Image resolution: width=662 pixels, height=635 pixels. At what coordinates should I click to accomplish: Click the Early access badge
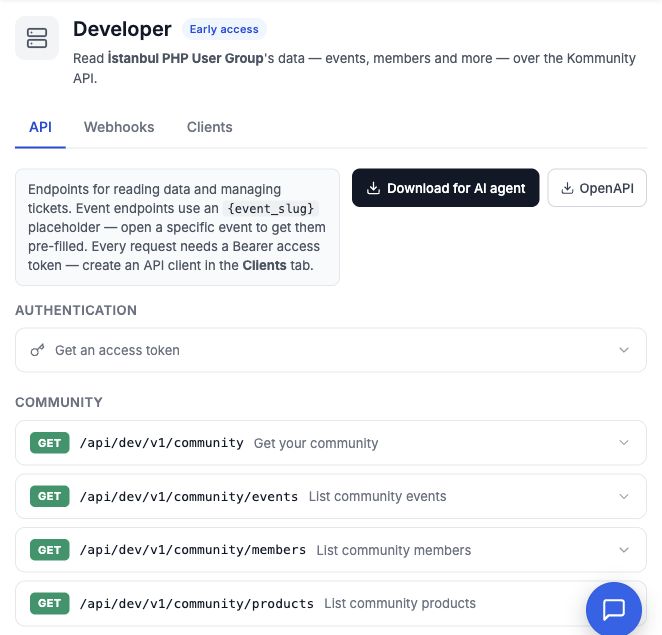tap(224, 30)
